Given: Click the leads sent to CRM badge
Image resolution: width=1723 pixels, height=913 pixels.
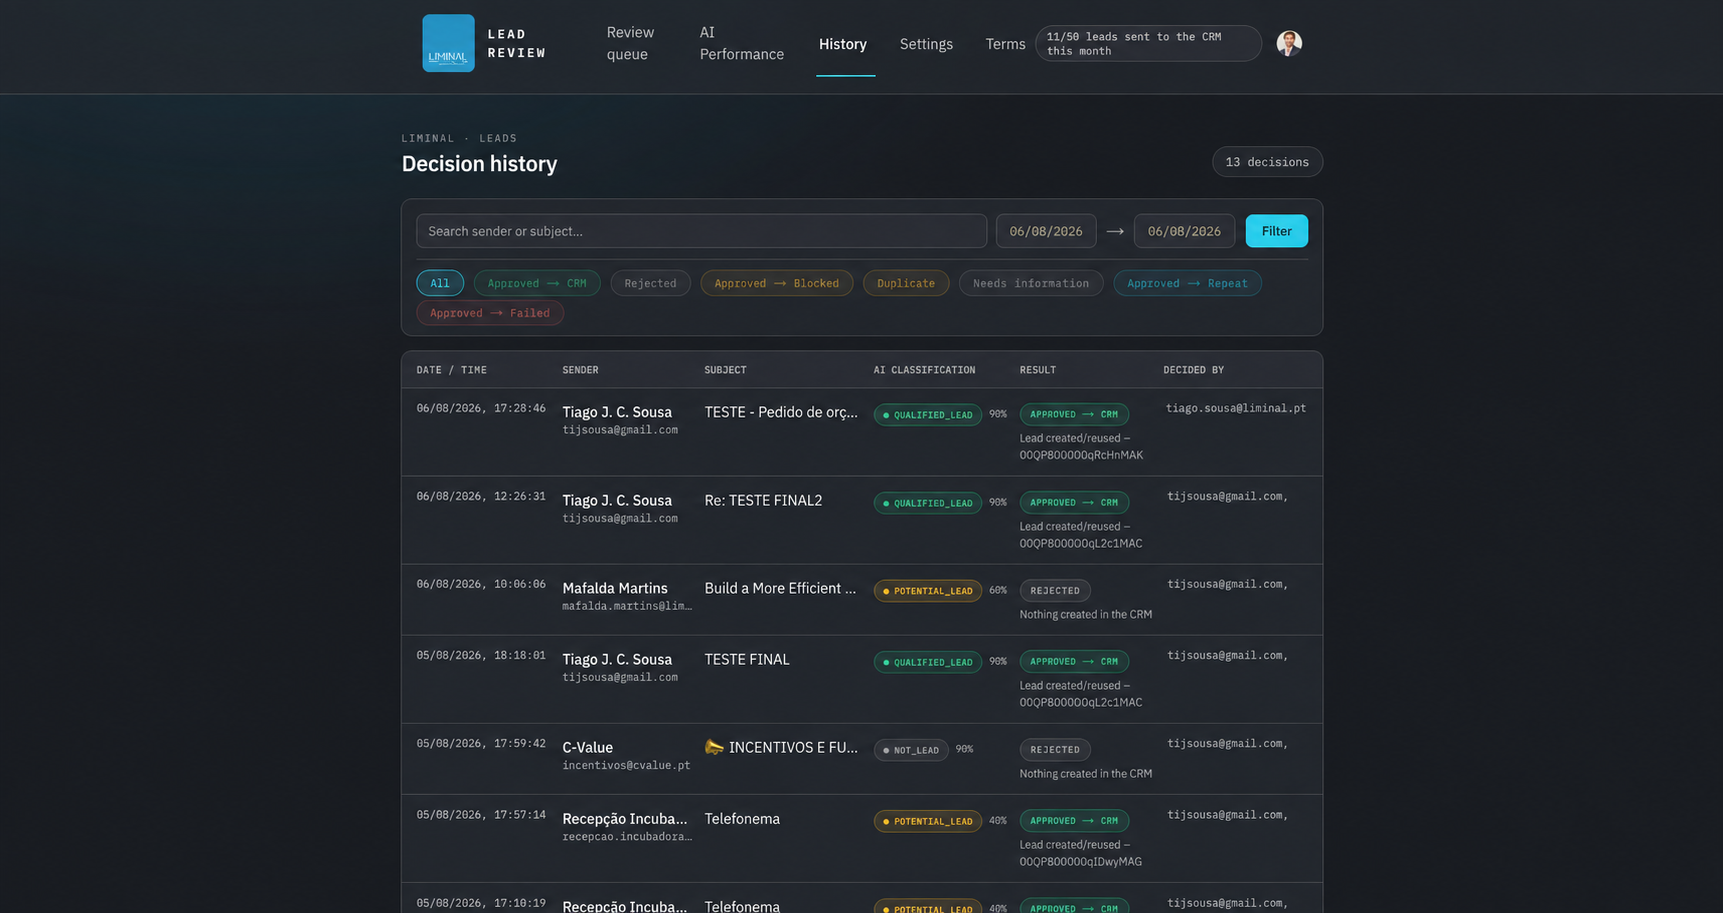Looking at the screenshot, I should pyautogui.click(x=1148, y=43).
